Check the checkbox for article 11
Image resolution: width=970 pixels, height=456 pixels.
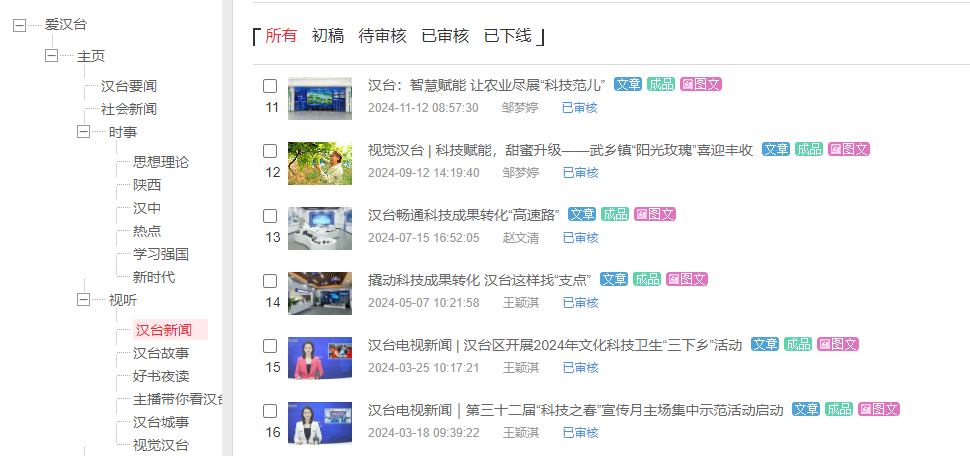pyautogui.click(x=270, y=86)
